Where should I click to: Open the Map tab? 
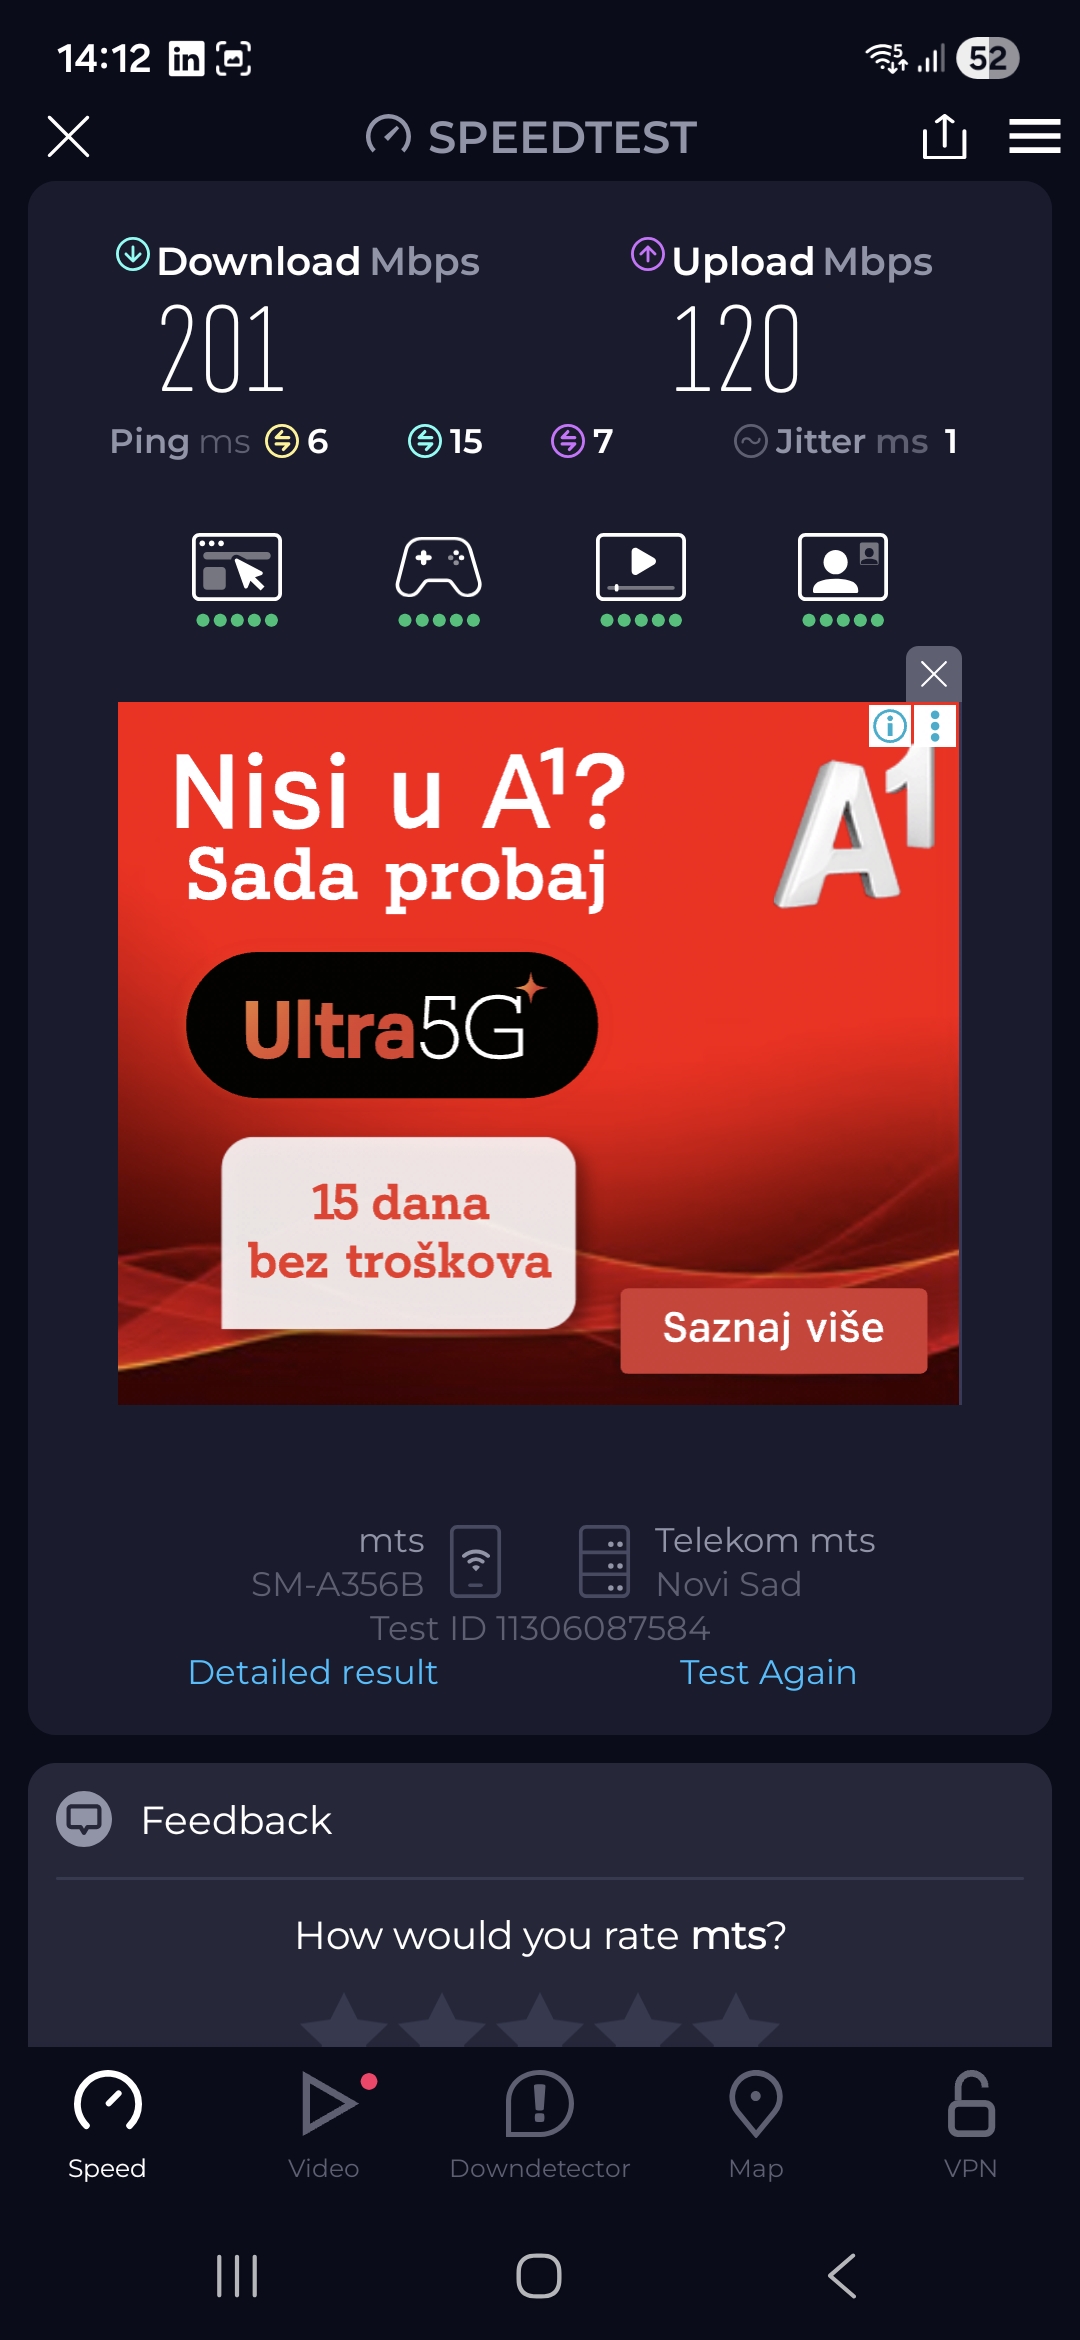(756, 2125)
